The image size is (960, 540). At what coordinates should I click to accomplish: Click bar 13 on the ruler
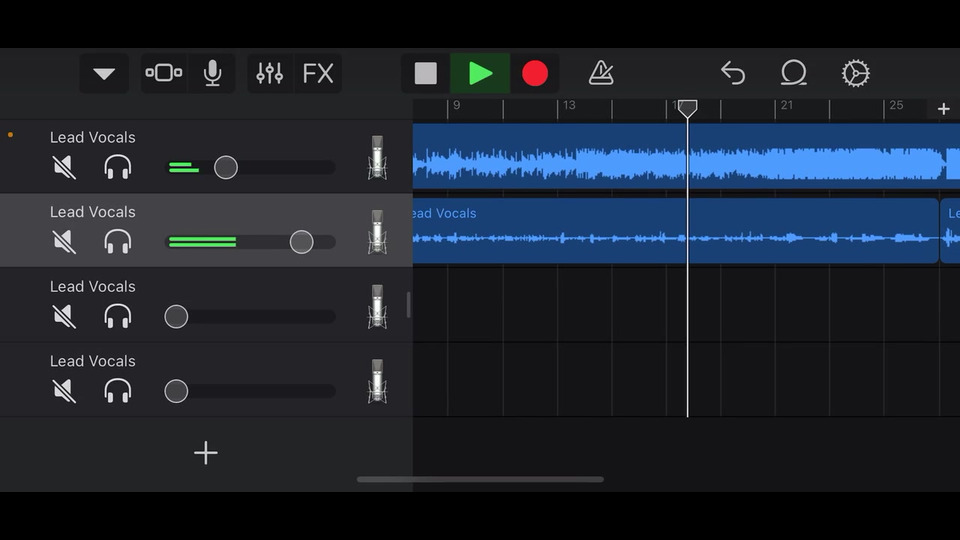click(x=569, y=105)
